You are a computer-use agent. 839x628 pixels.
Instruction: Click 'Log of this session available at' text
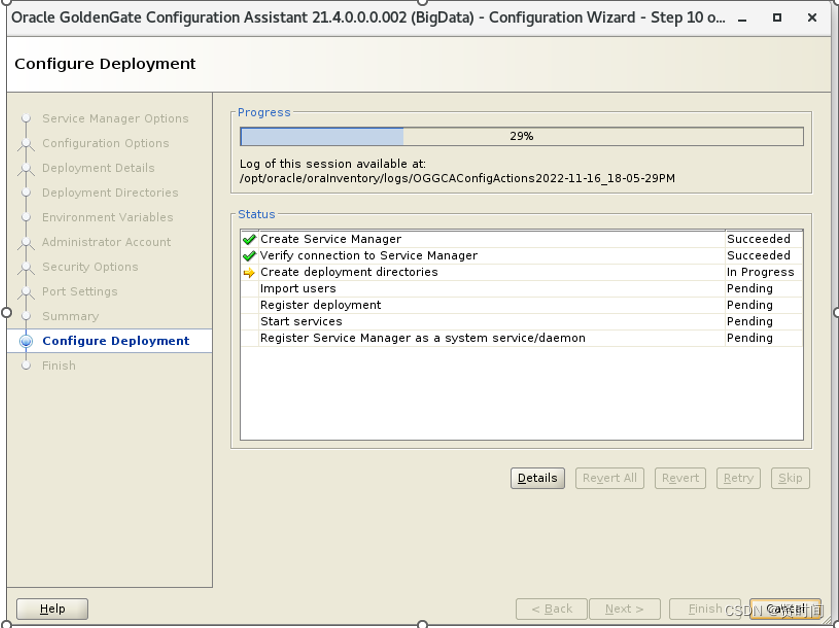click(x=332, y=164)
